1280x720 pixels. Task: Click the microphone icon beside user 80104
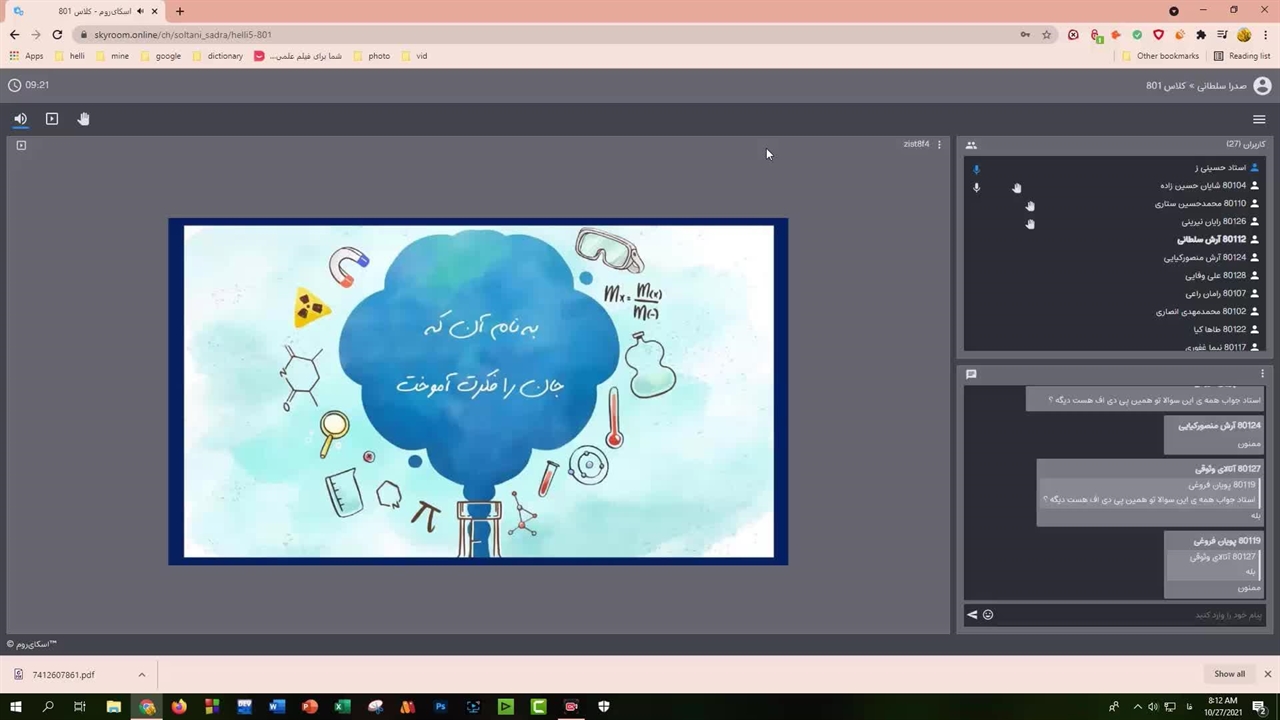point(977,187)
